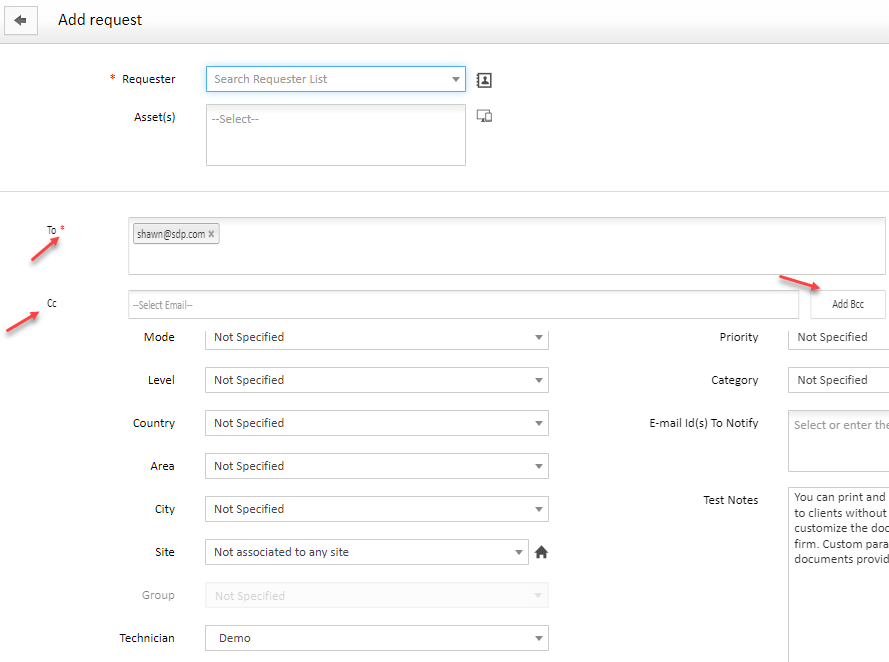Click the Add Bcc button

click(847, 304)
